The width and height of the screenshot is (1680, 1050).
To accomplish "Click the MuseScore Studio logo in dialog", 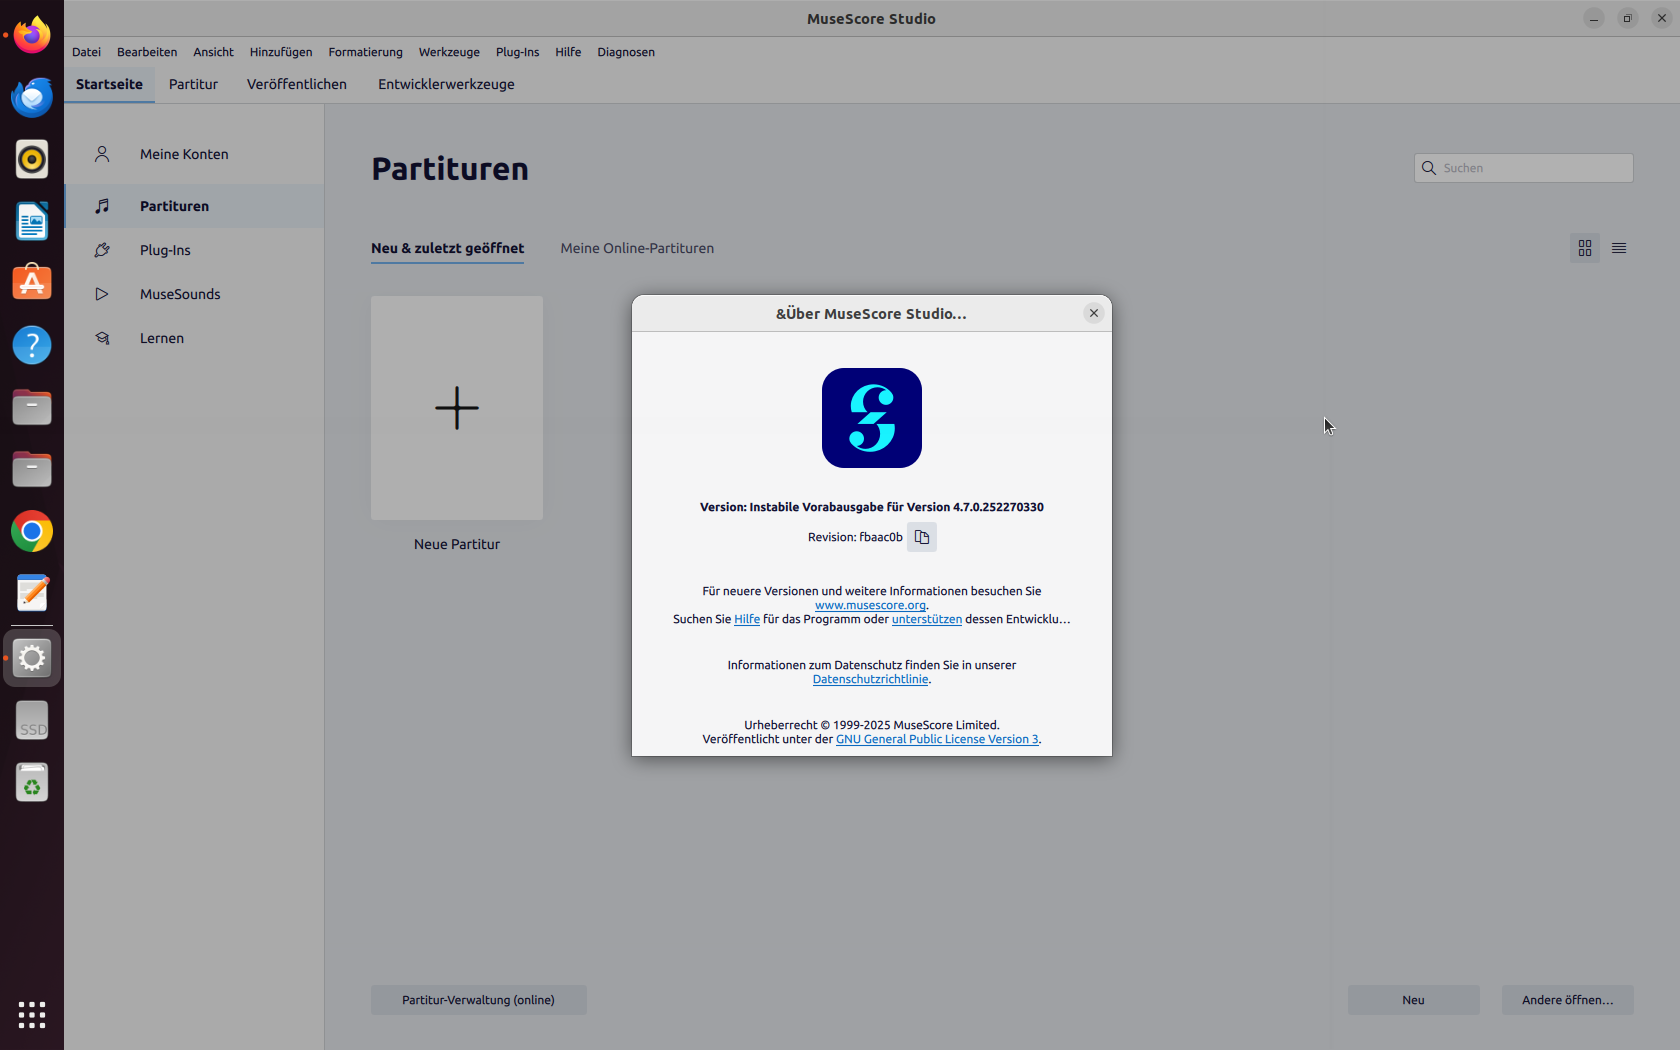I will point(872,418).
